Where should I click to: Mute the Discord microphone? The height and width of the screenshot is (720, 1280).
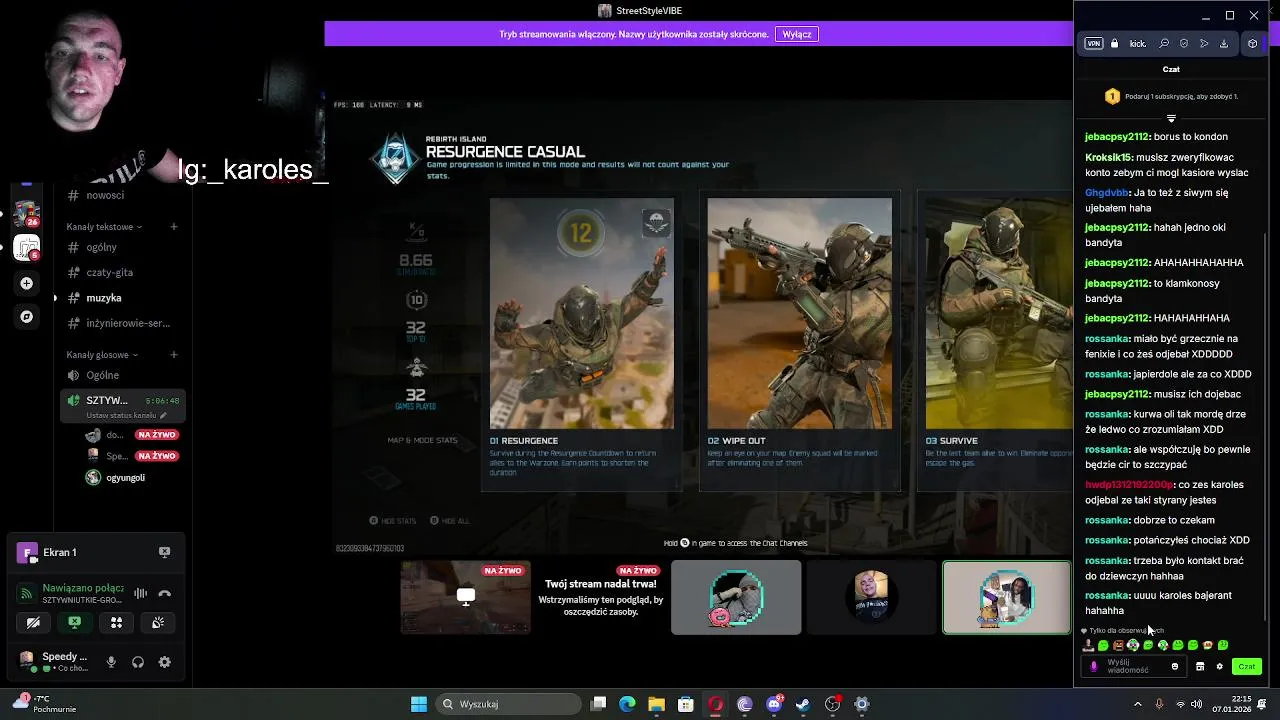(111, 662)
